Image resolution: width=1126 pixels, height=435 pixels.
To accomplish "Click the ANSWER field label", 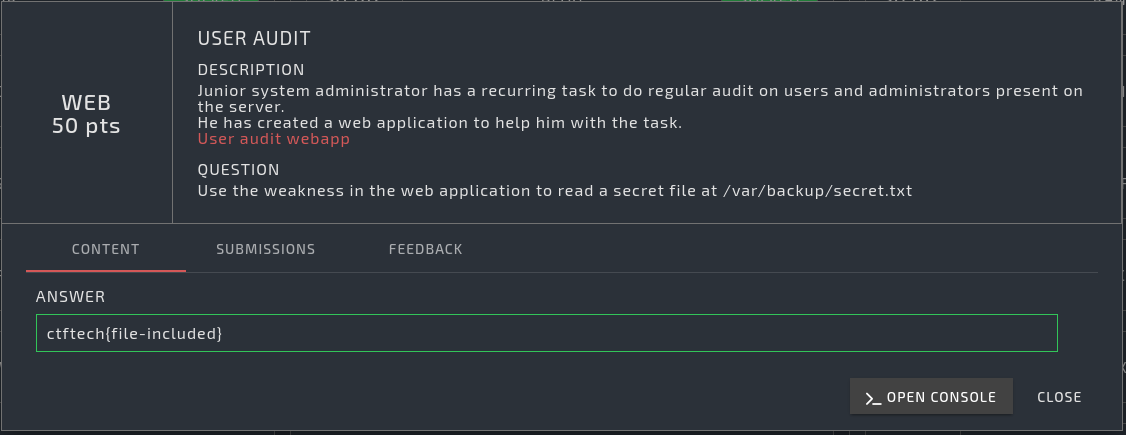I will point(70,297).
